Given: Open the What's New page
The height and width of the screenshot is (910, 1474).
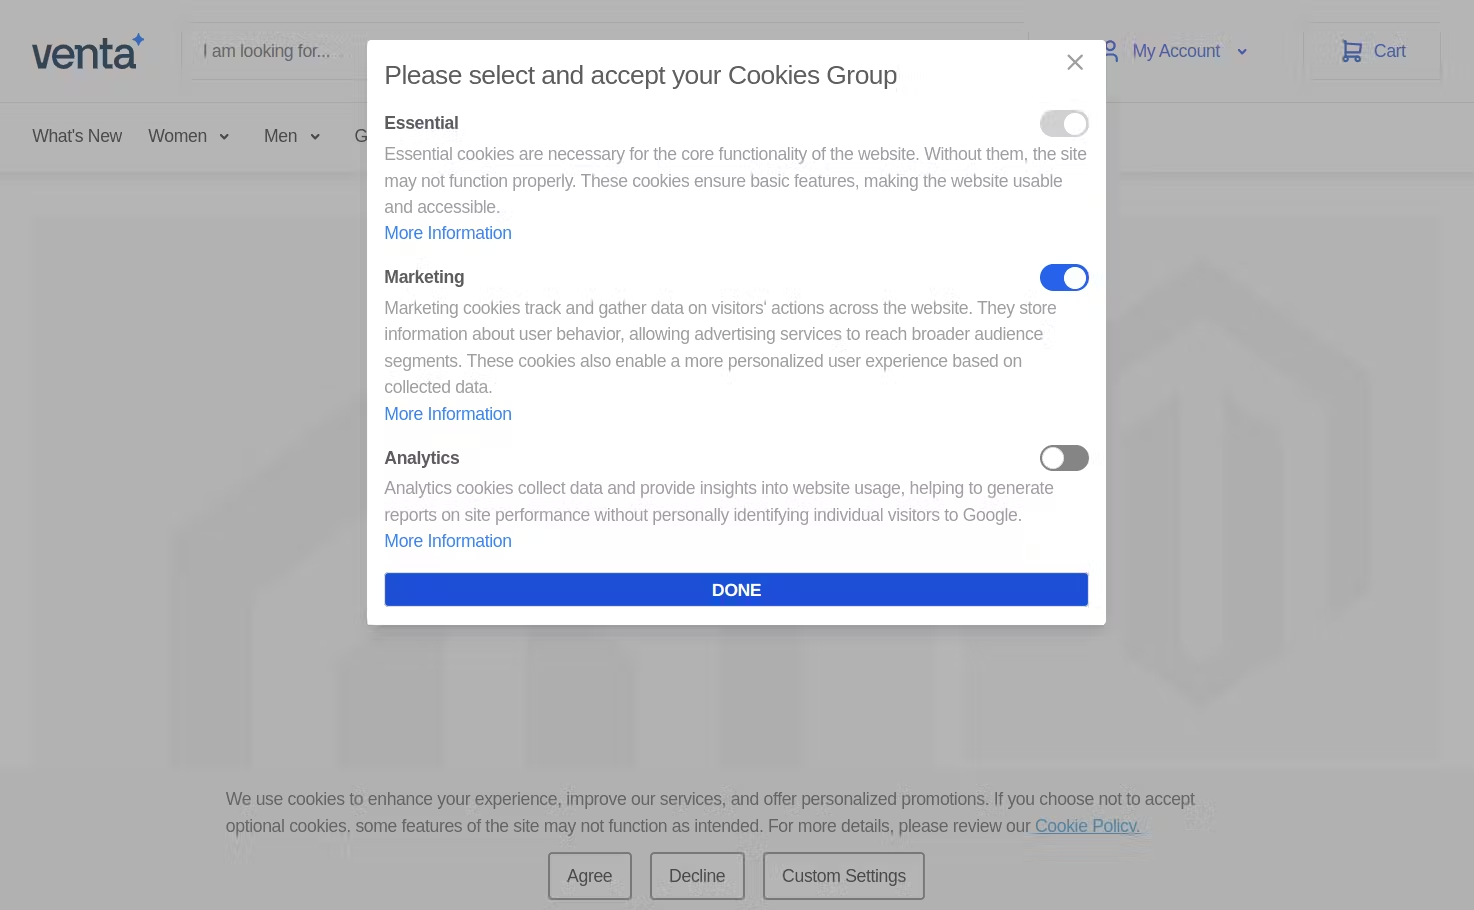Looking at the screenshot, I should pyautogui.click(x=77, y=136).
